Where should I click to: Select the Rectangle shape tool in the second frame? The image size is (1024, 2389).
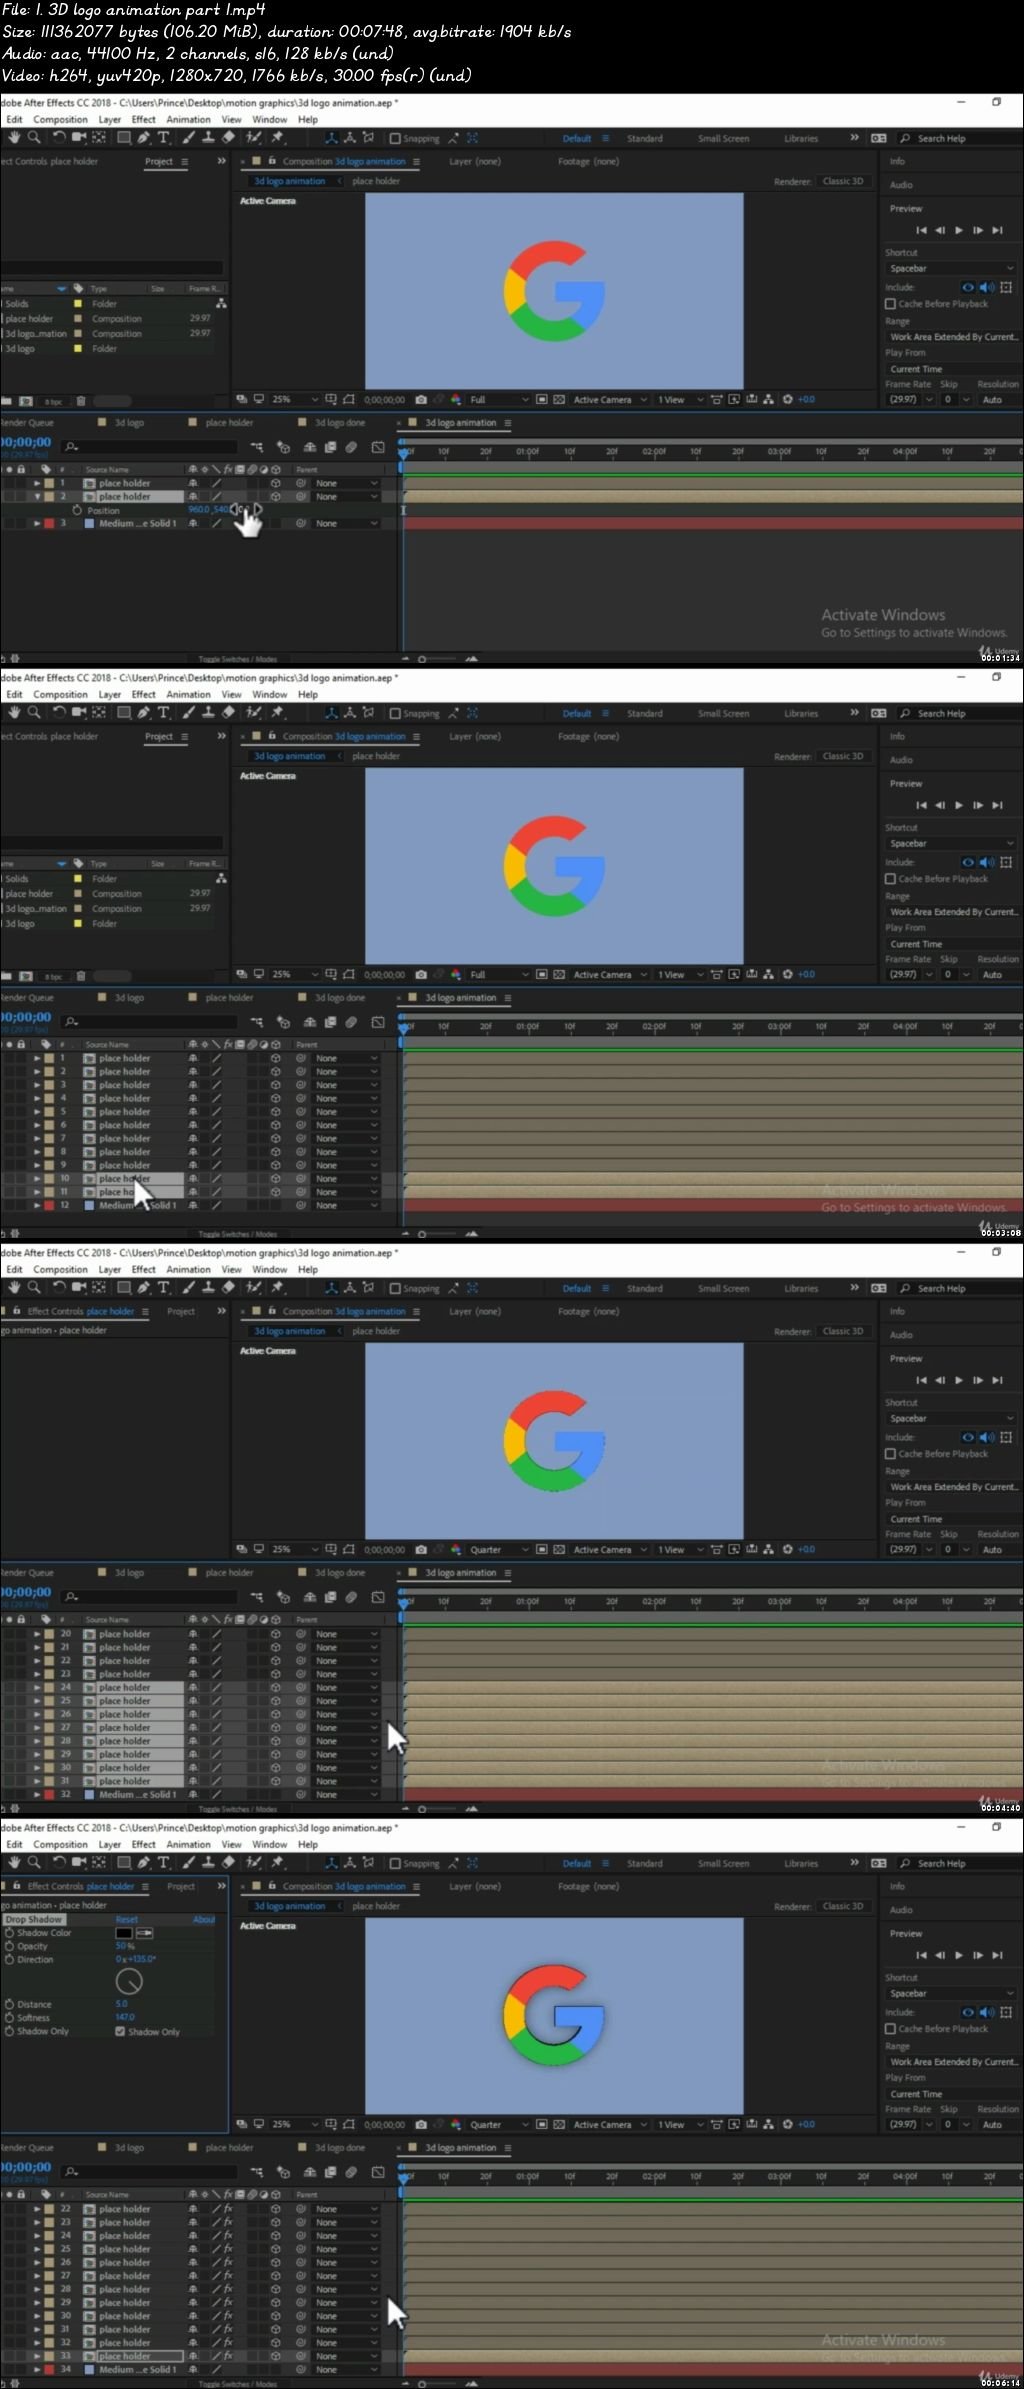point(124,713)
